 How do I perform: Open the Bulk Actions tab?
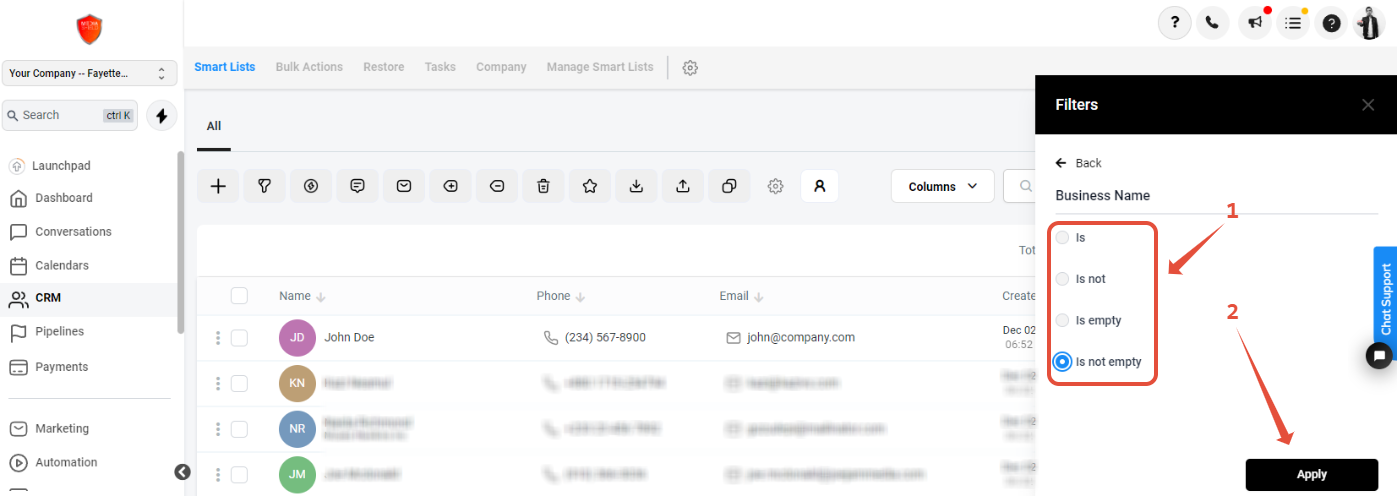[x=309, y=67]
